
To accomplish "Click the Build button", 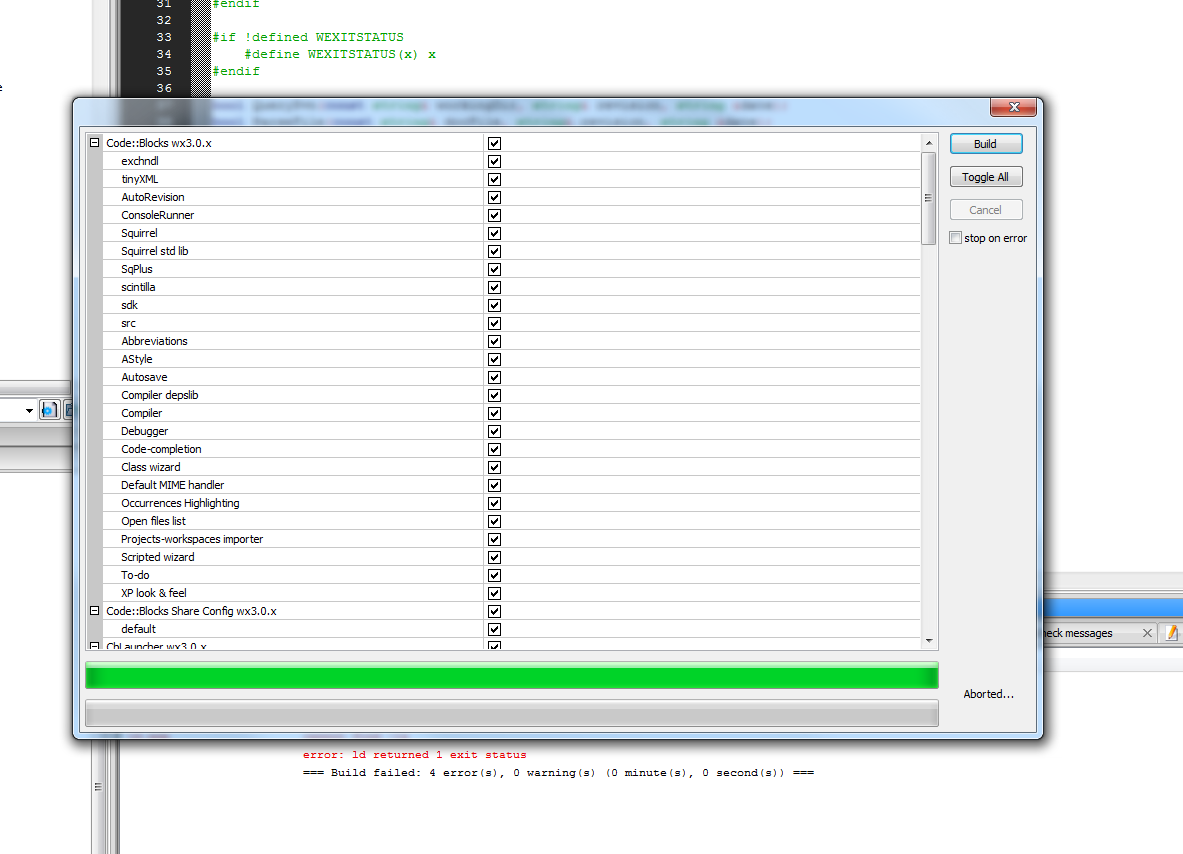I will tap(985, 143).
